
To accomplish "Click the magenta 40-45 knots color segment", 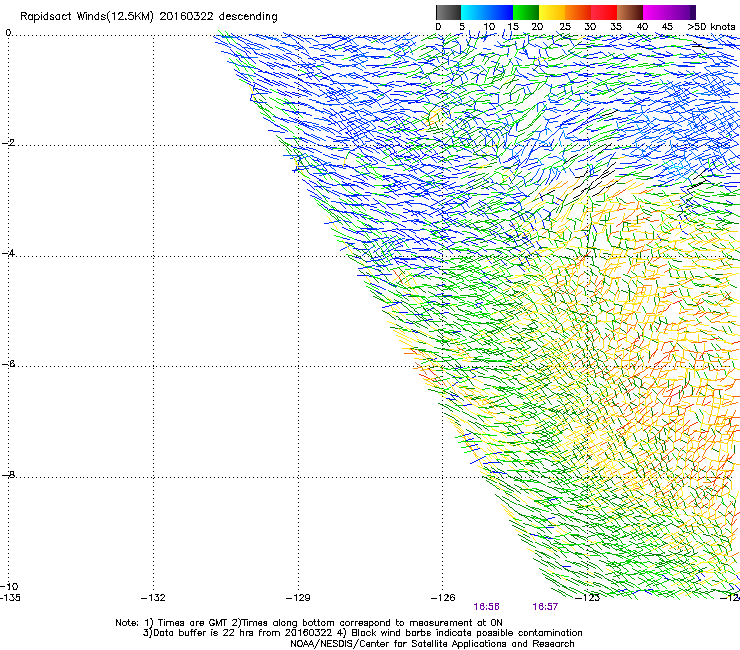I will tap(656, 12).
